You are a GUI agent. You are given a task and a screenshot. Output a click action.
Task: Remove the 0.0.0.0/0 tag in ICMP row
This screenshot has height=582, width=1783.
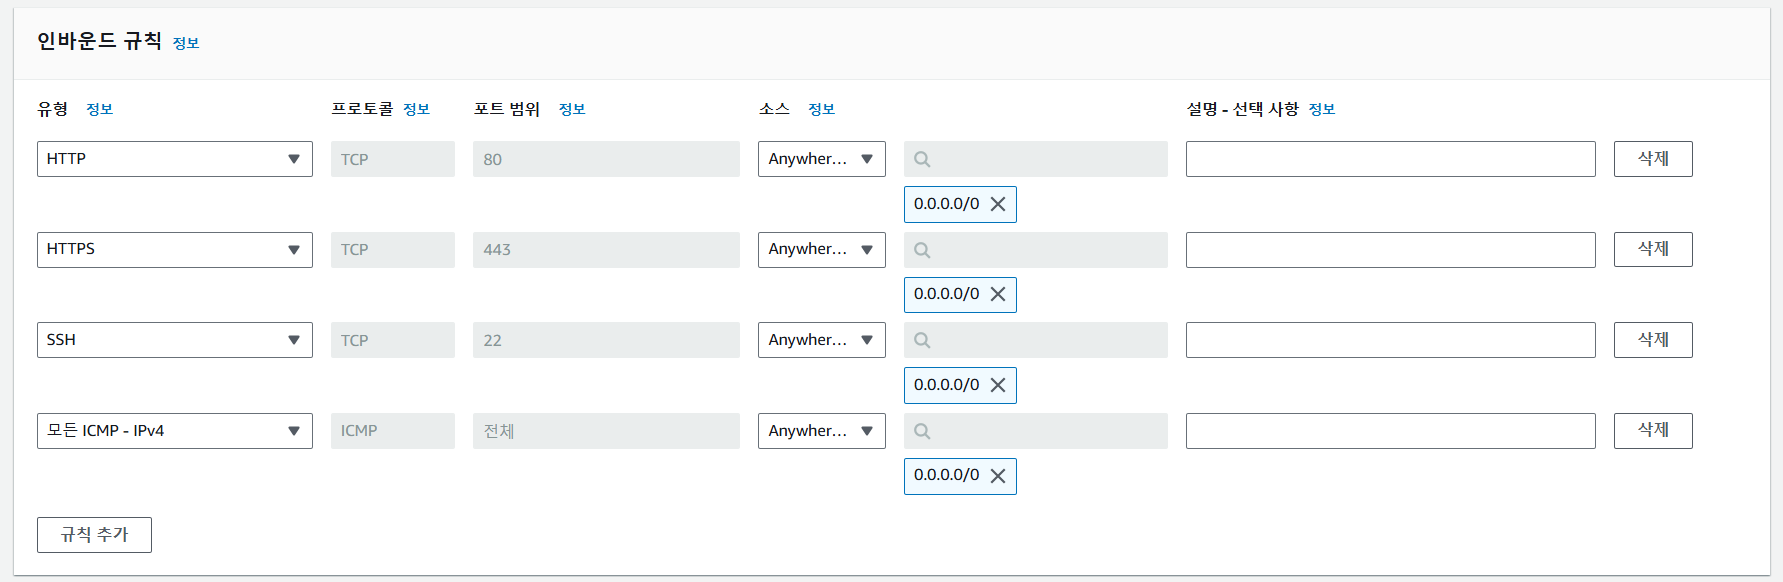click(x=998, y=476)
